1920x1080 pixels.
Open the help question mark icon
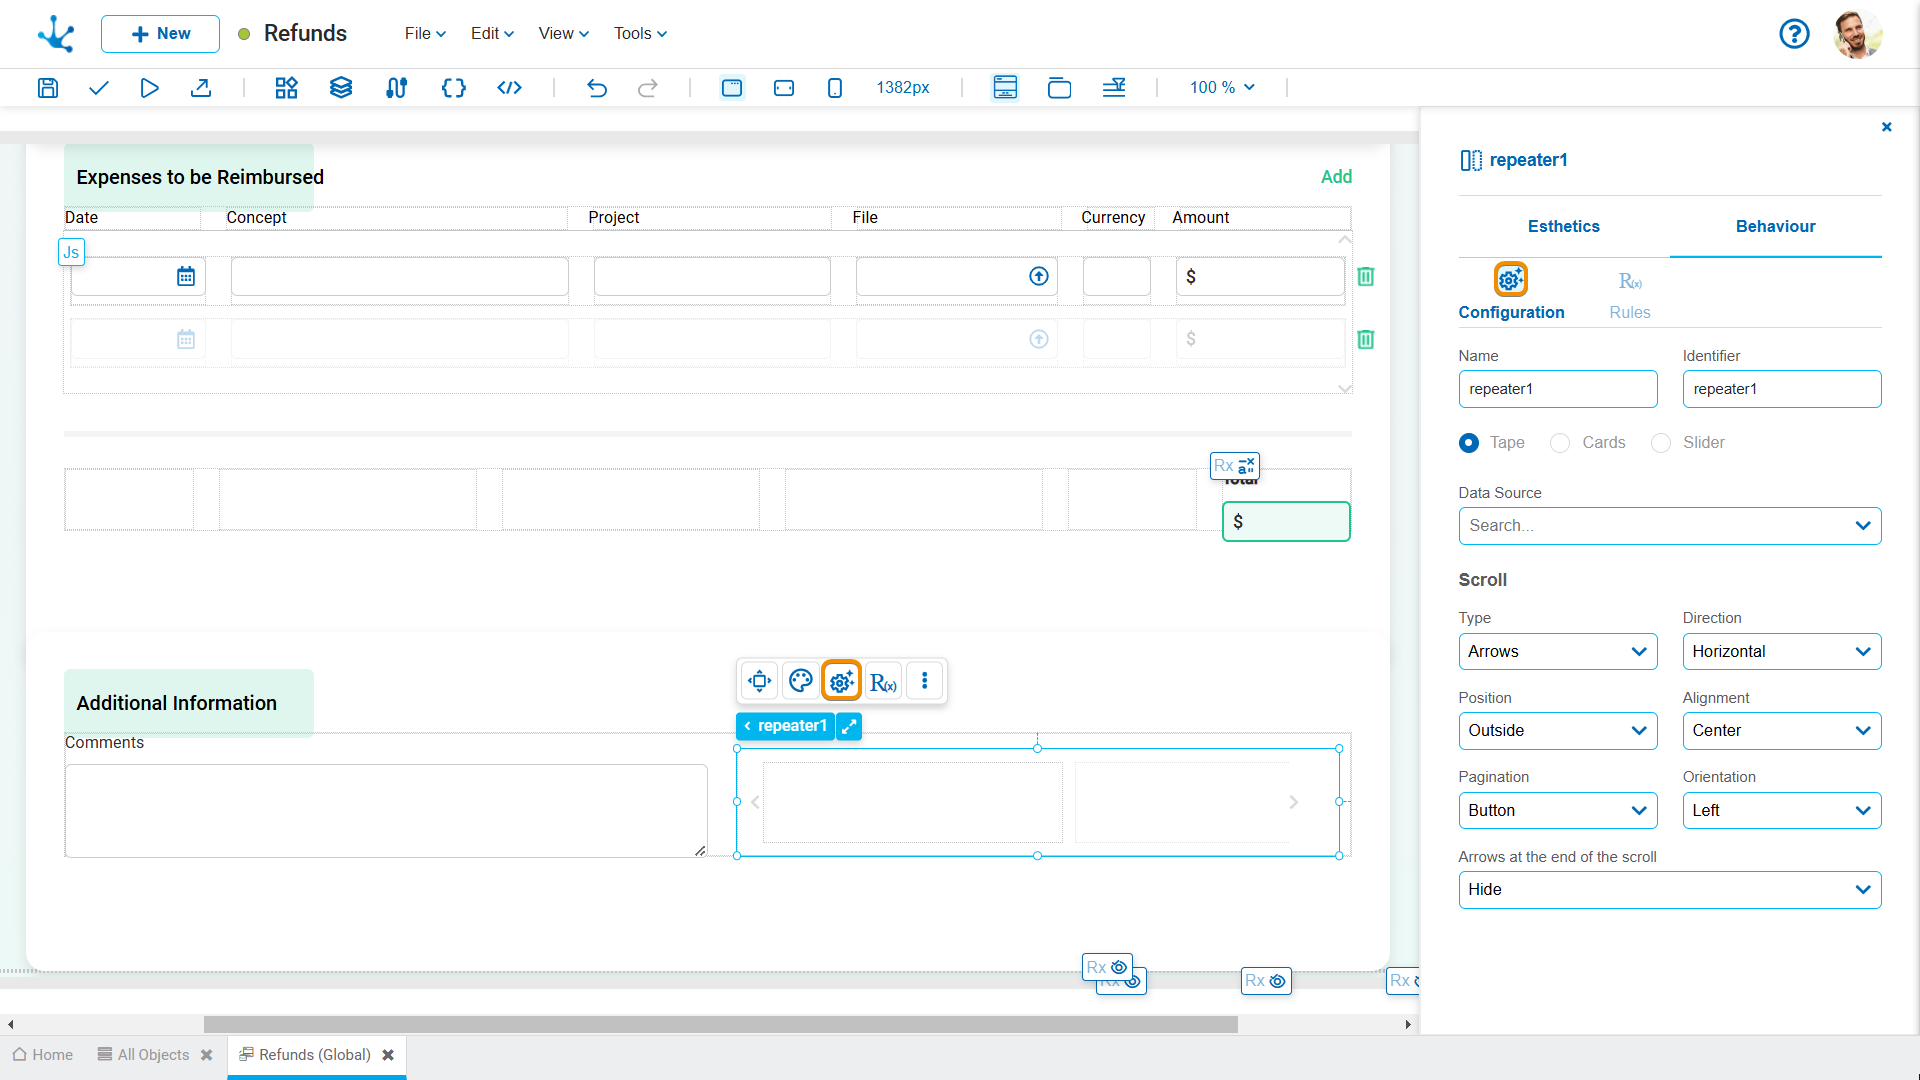(x=1794, y=34)
